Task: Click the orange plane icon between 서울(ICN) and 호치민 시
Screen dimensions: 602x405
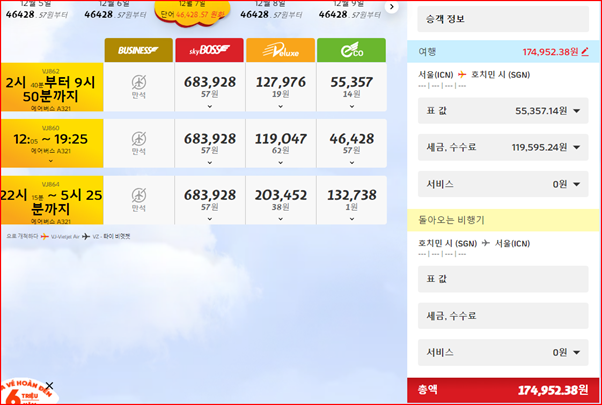Action: point(462,74)
